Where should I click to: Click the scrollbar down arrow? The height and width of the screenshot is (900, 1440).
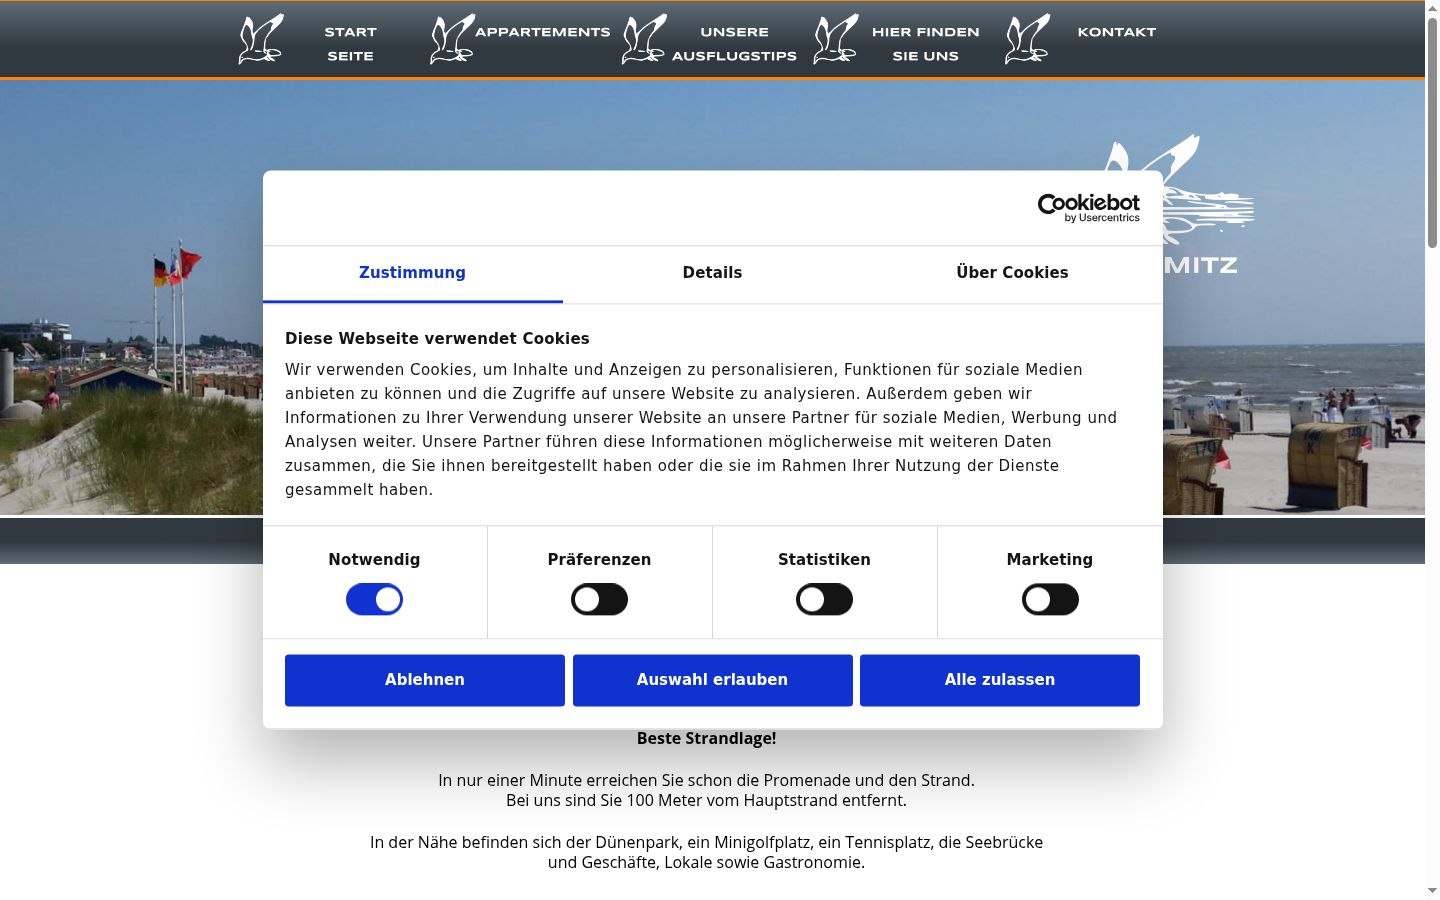click(x=1432, y=891)
